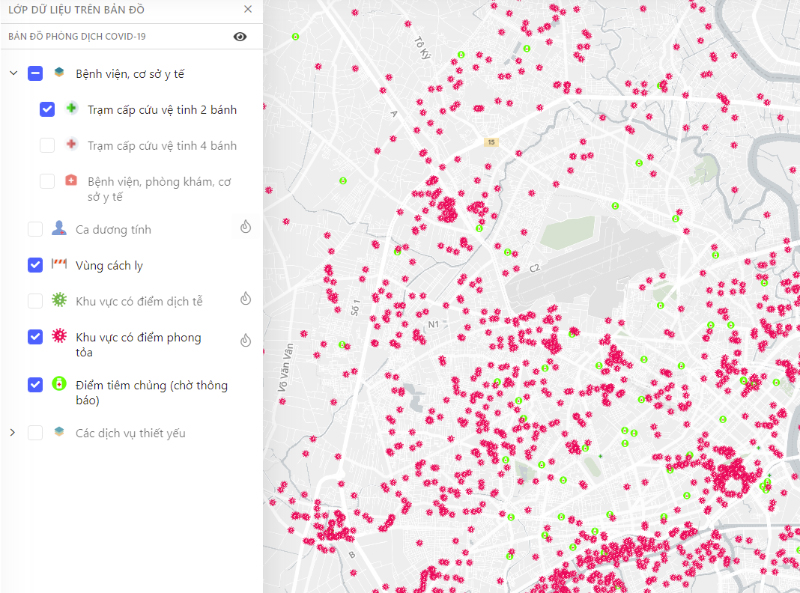Expand the Các dịch vụ thiết yếu group
Viewport: 800px width, 593px height.
tap(13, 433)
